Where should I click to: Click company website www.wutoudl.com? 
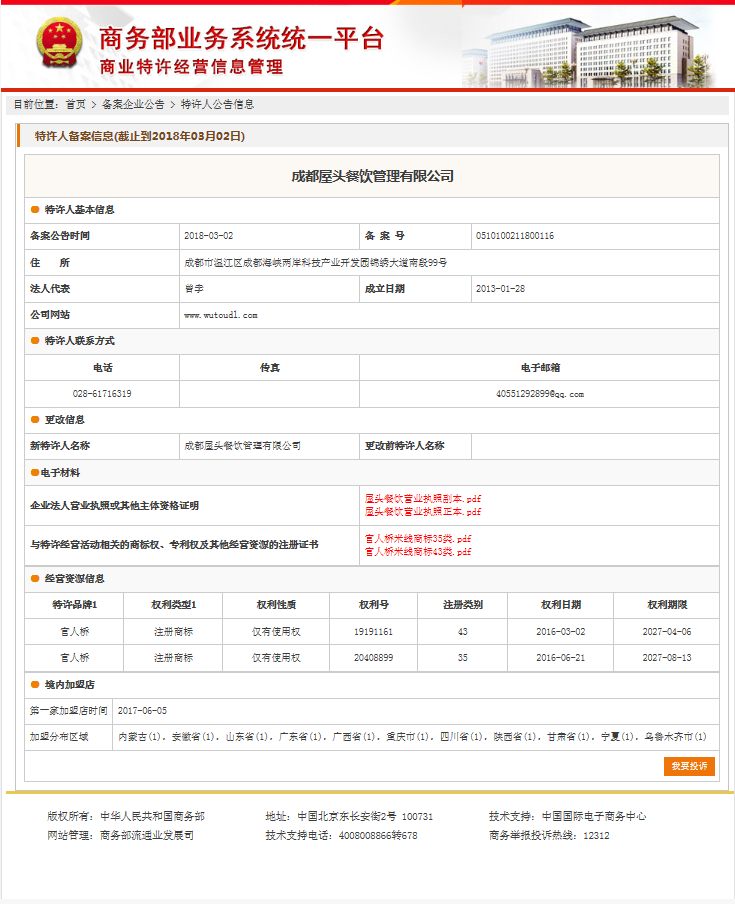click(221, 315)
